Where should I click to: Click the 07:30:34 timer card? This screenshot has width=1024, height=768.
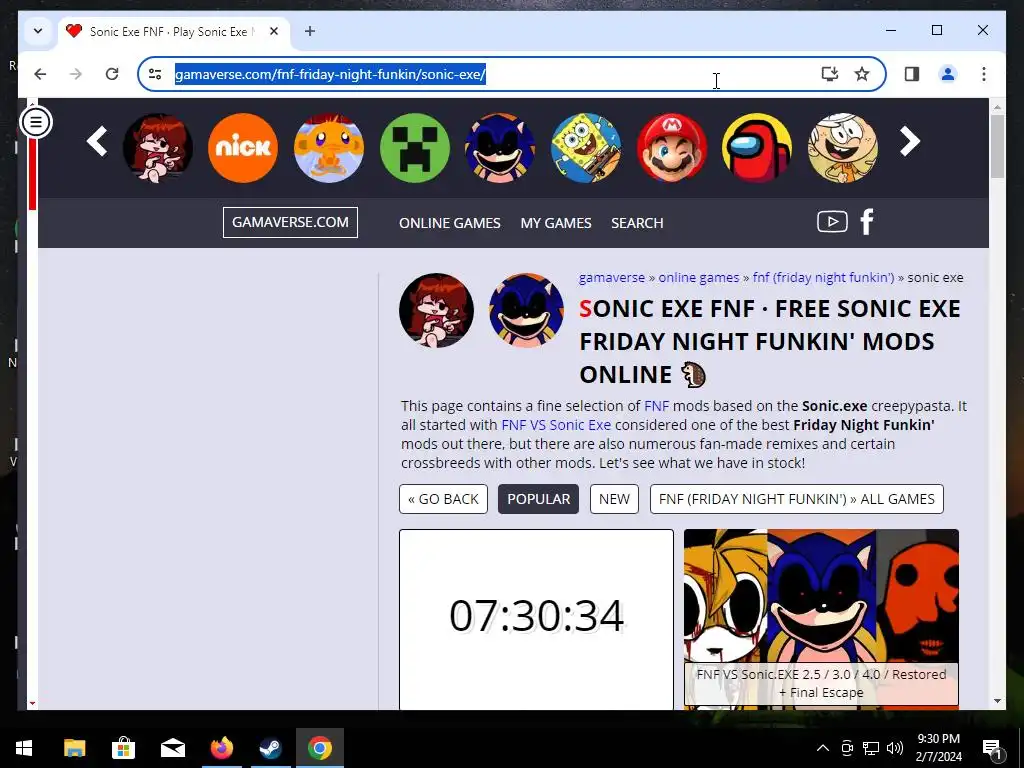536,618
